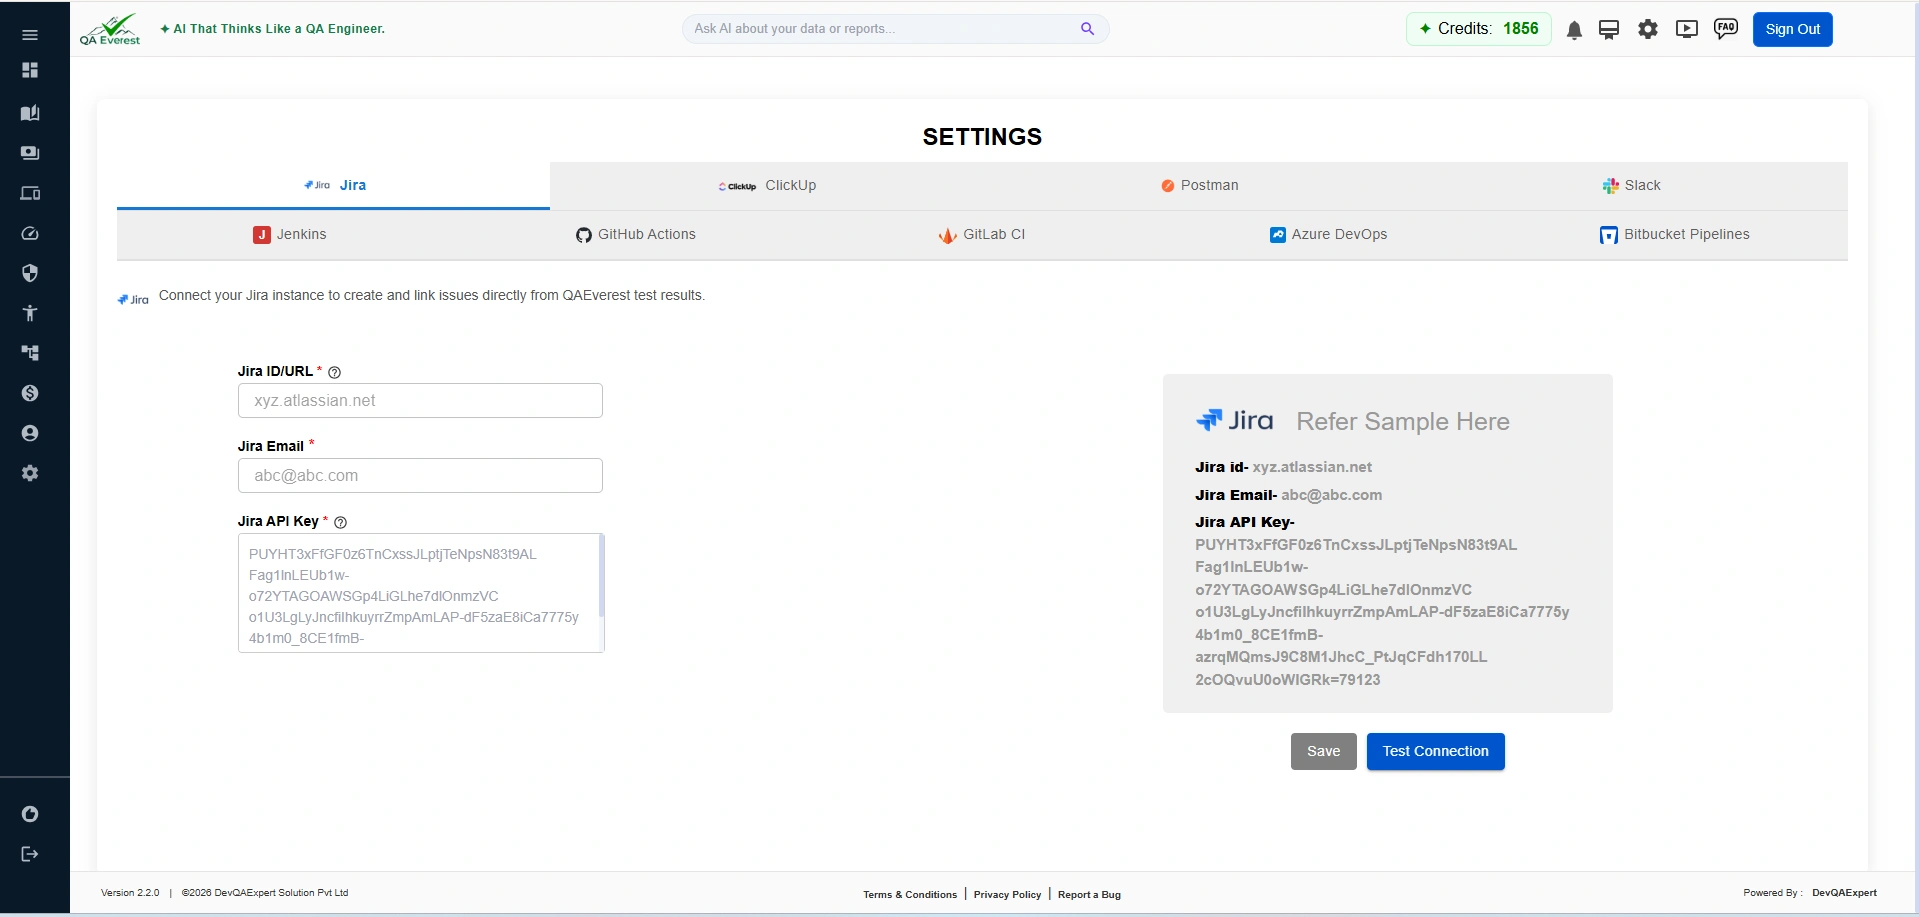Open the dollar coin billing icon in the sidebar
Screen dimensions: 1919x917
tap(30, 393)
